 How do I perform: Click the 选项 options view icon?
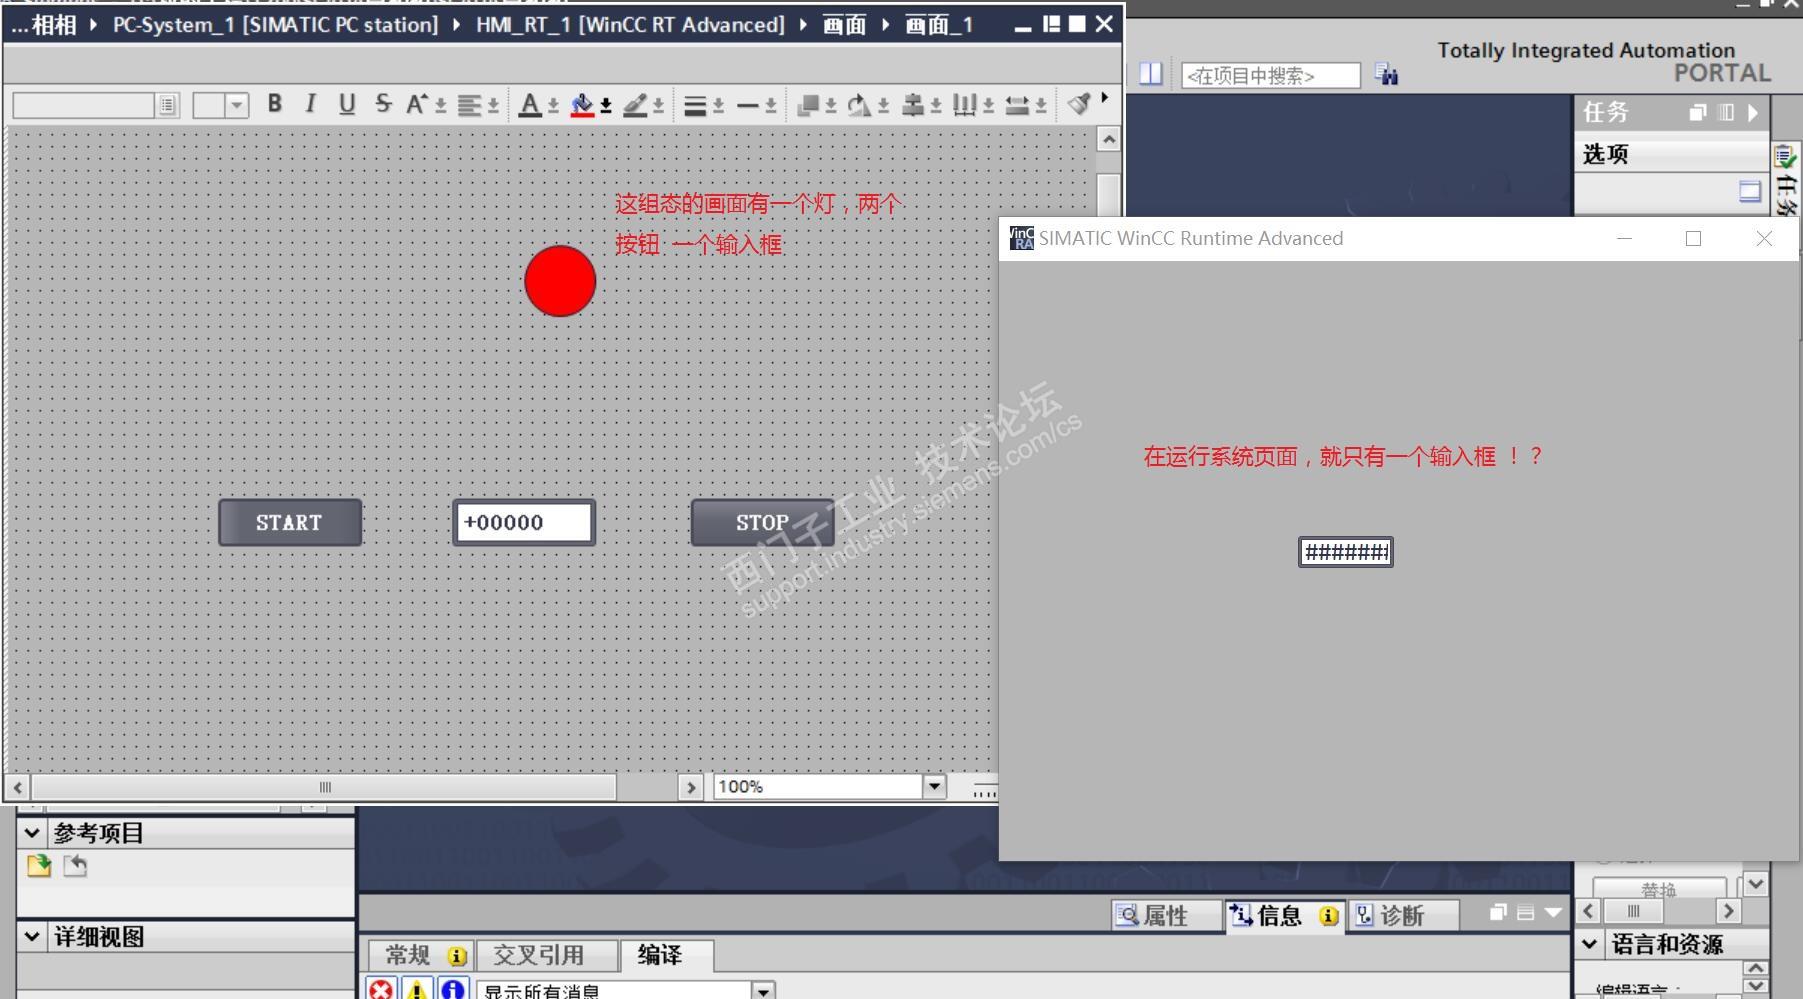1750,192
